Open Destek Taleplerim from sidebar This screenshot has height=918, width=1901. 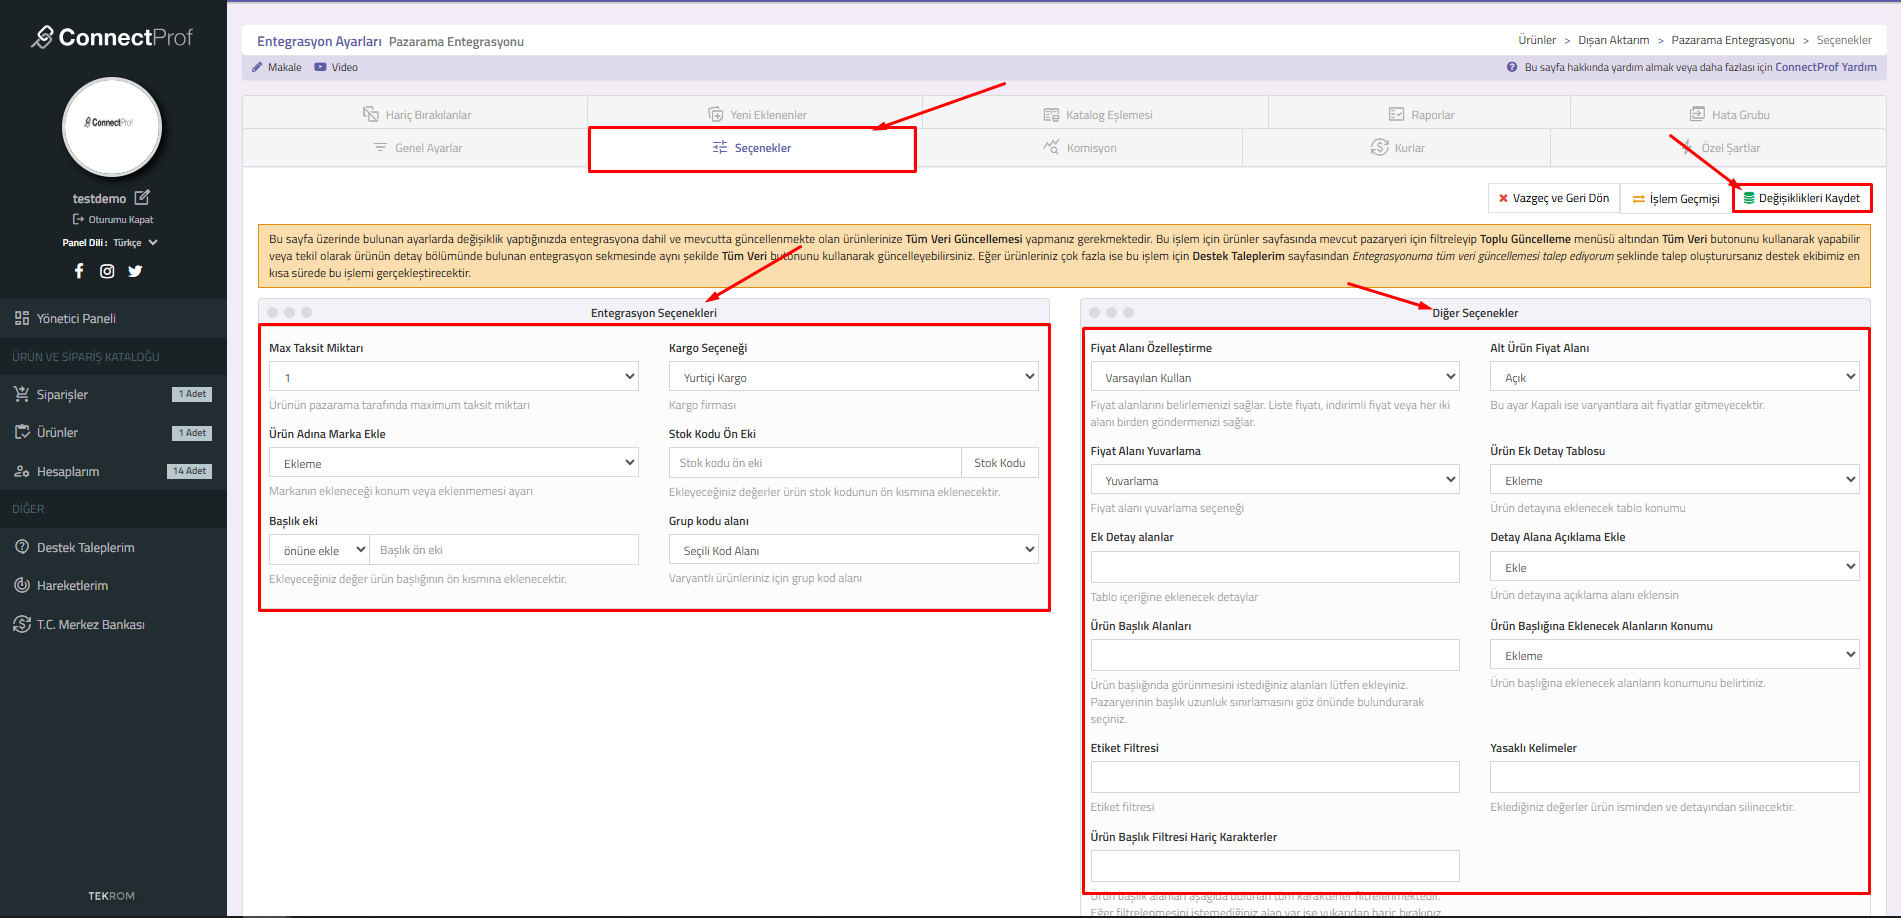(x=85, y=547)
